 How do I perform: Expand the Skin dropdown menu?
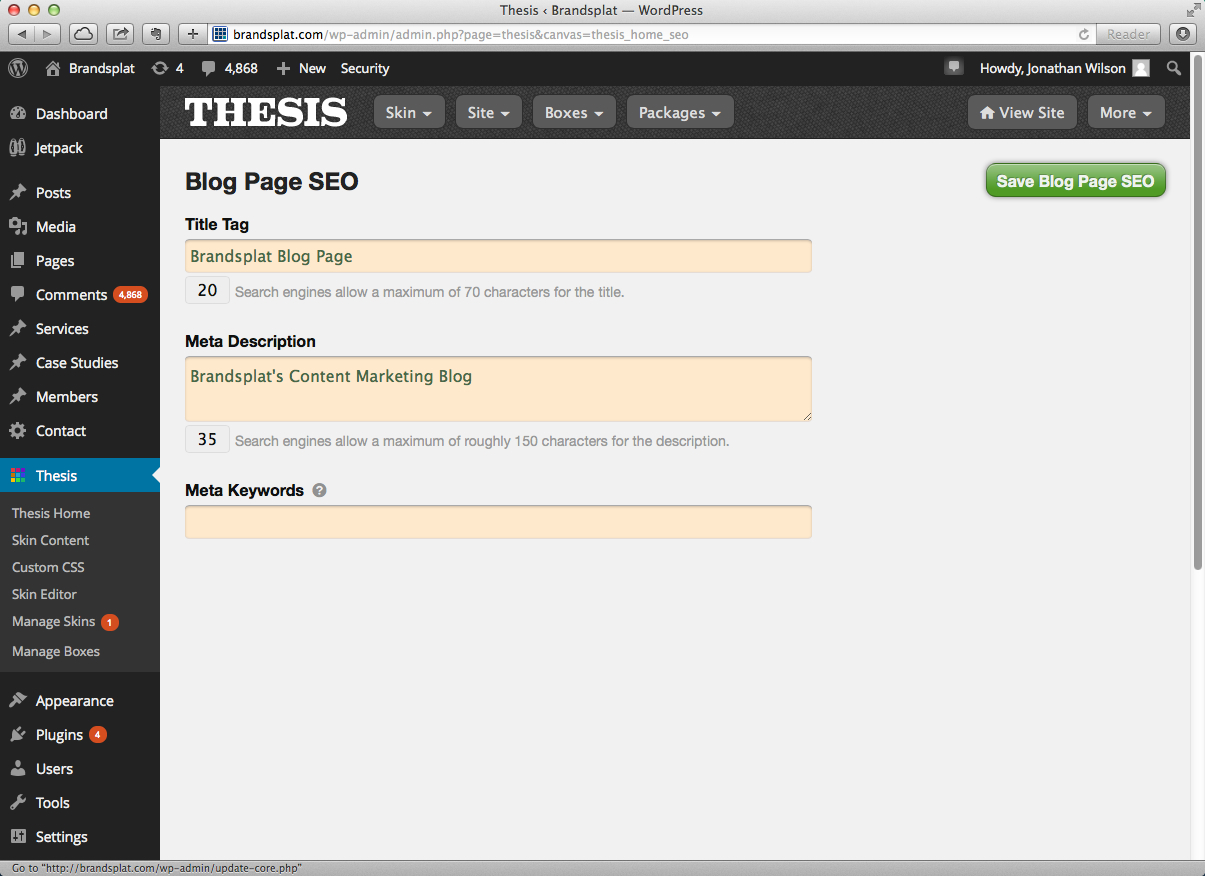[x=409, y=113]
